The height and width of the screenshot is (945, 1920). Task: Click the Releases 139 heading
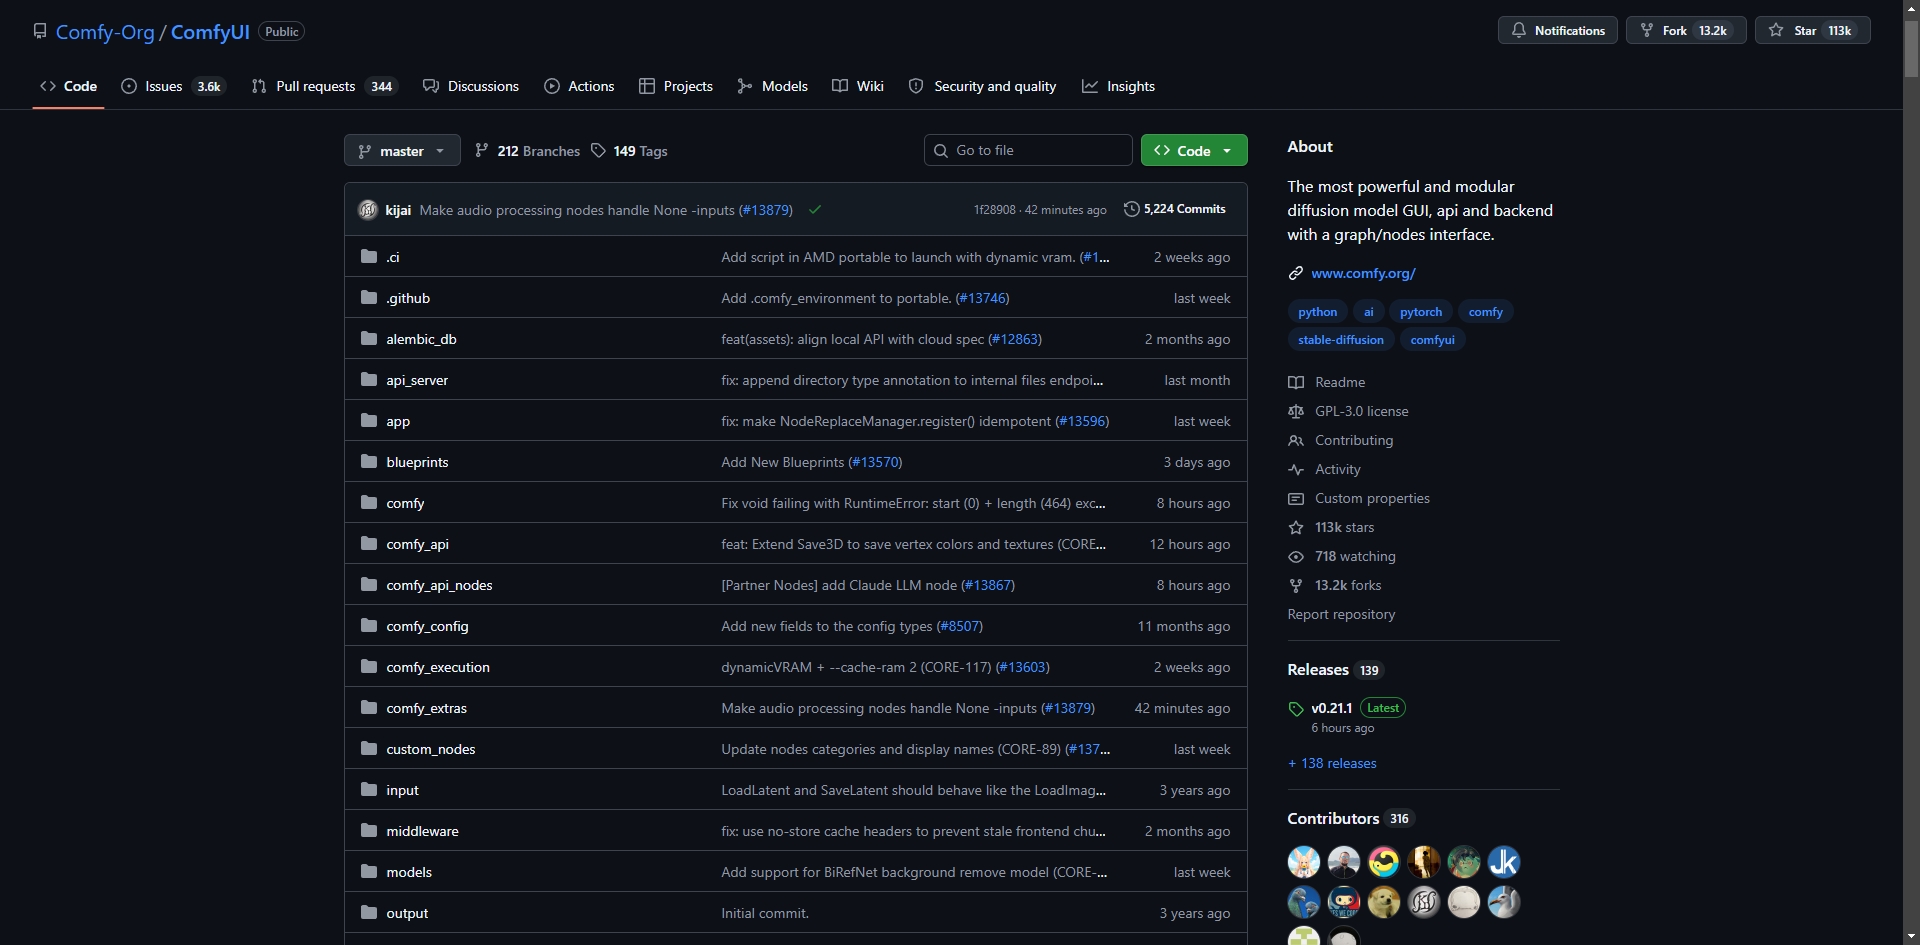(1335, 670)
